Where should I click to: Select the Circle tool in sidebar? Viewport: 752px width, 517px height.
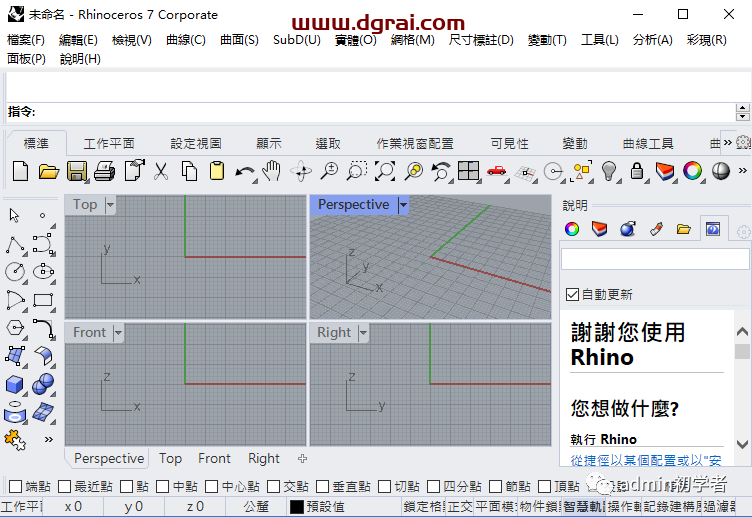tap(15, 271)
